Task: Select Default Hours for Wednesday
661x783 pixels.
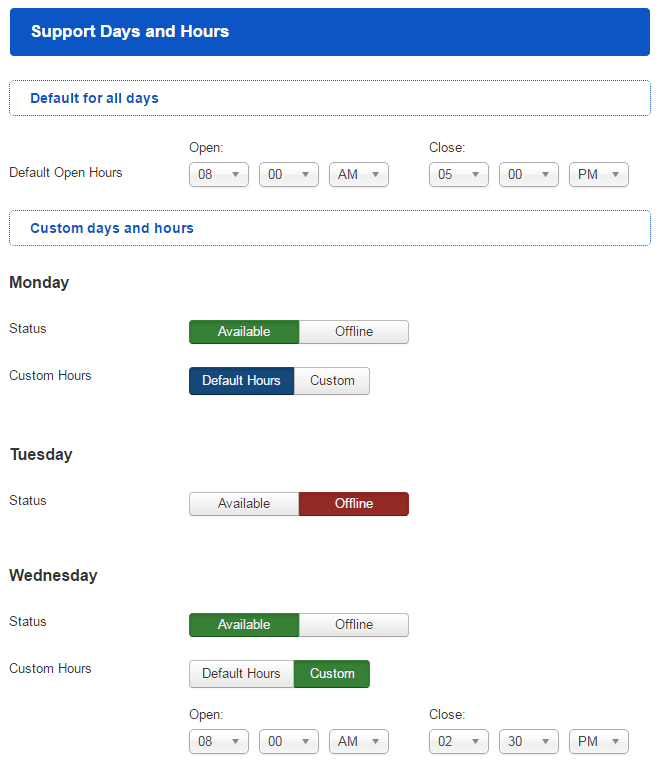Action: pos(241,674)
